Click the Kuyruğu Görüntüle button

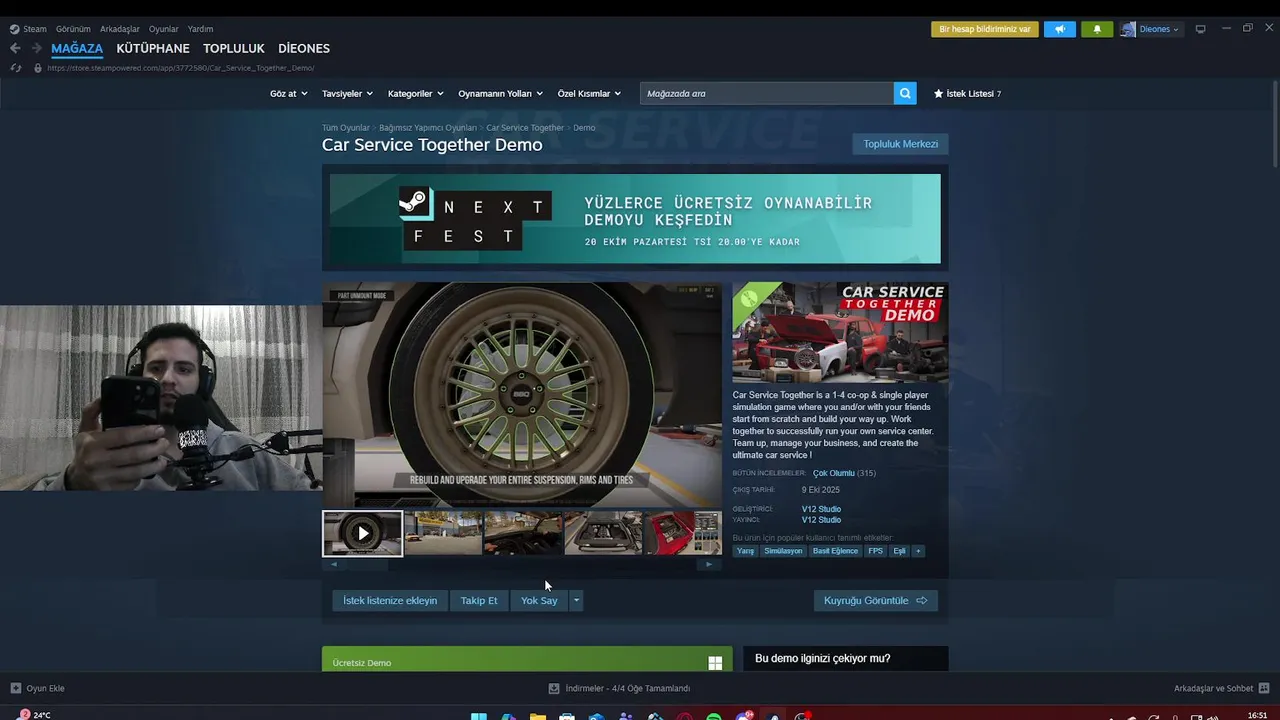click(x=876, y=600)
